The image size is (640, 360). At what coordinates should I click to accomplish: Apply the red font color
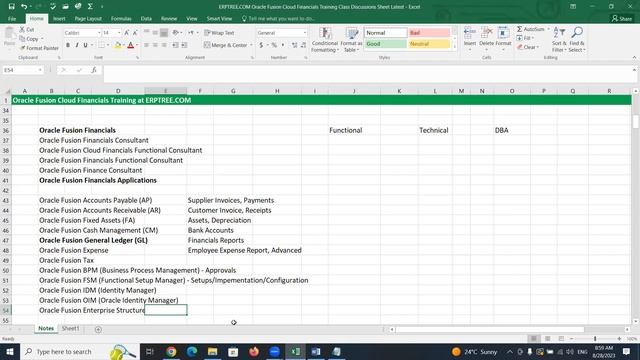tap(131, 45)
